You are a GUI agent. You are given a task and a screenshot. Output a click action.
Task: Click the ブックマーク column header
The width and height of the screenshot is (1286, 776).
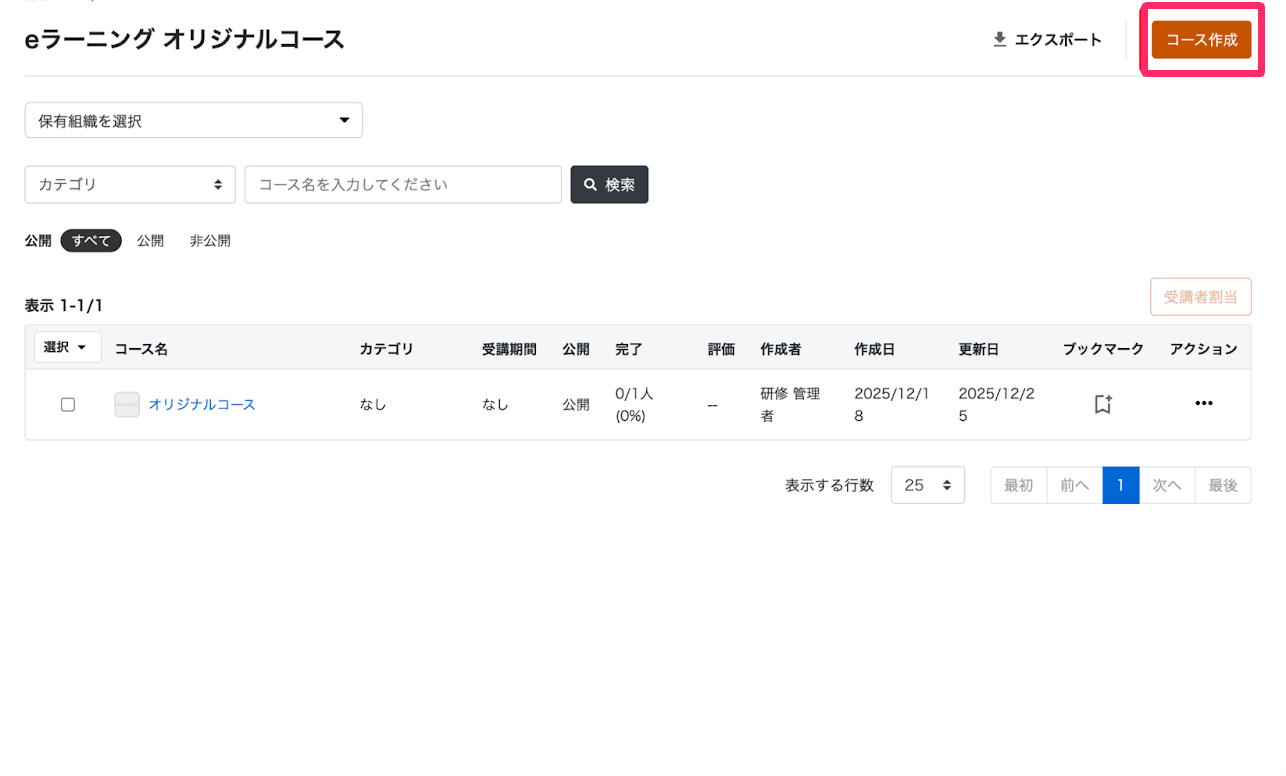pos(1103,349)
